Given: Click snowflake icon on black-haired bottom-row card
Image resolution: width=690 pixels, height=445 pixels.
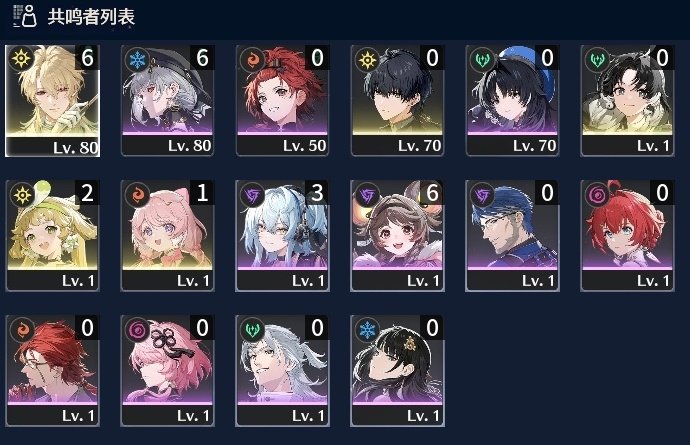Looking at the screenshot, I should (x=367, y=330).
